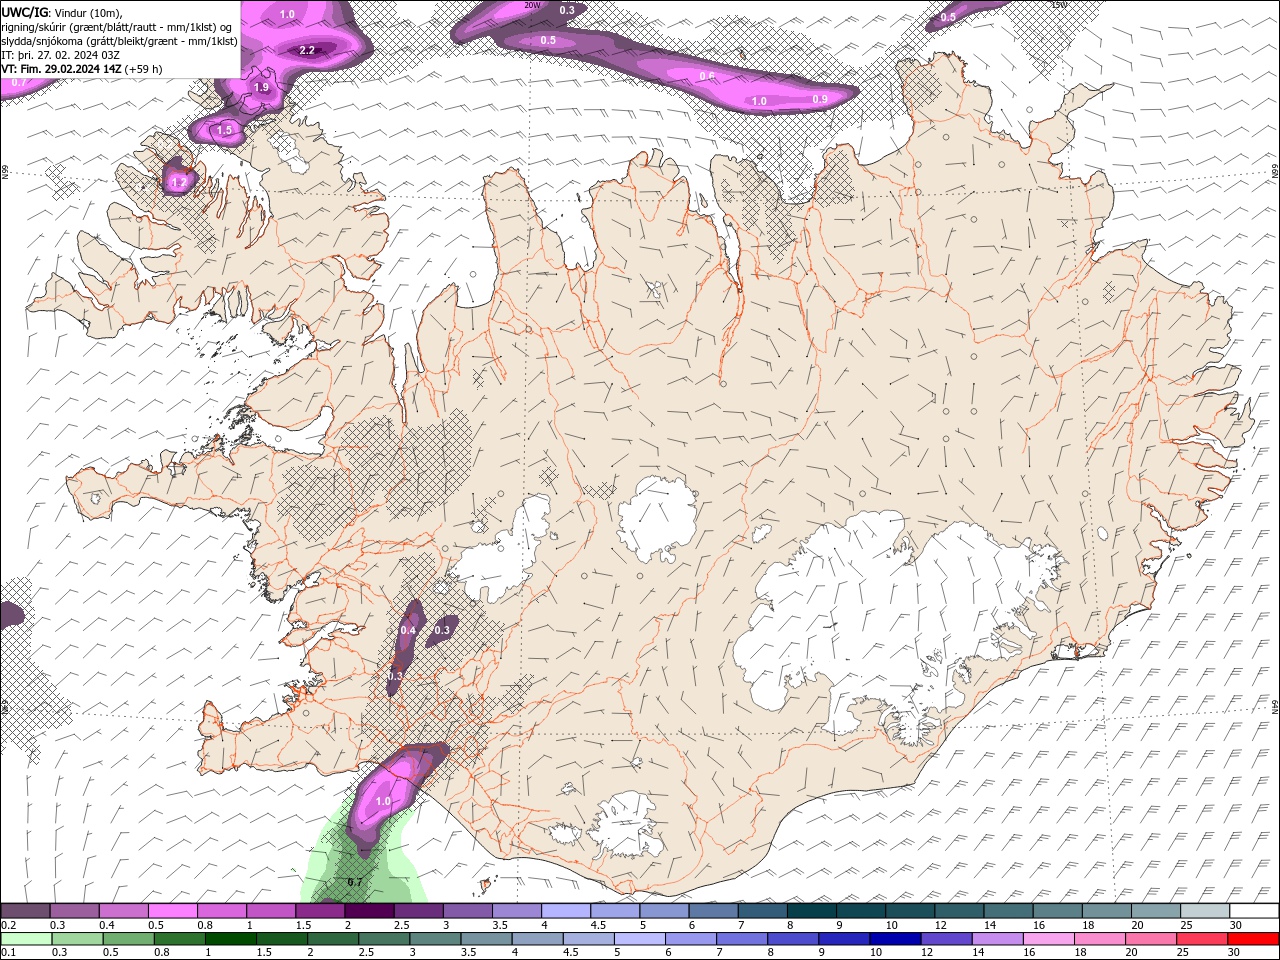
Task: Click the 1.9 snowfall value on the map
Action: pos(261,88)
